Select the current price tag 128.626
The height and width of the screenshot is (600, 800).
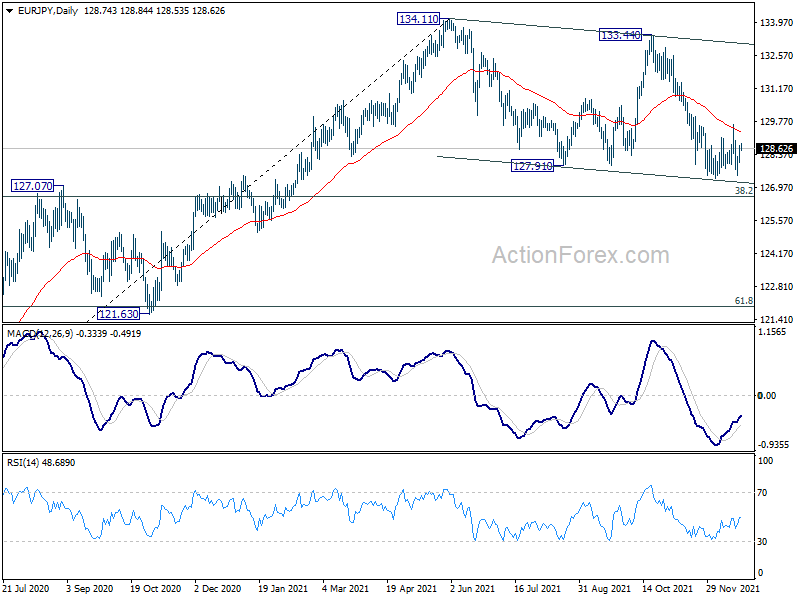click(776, 149)
